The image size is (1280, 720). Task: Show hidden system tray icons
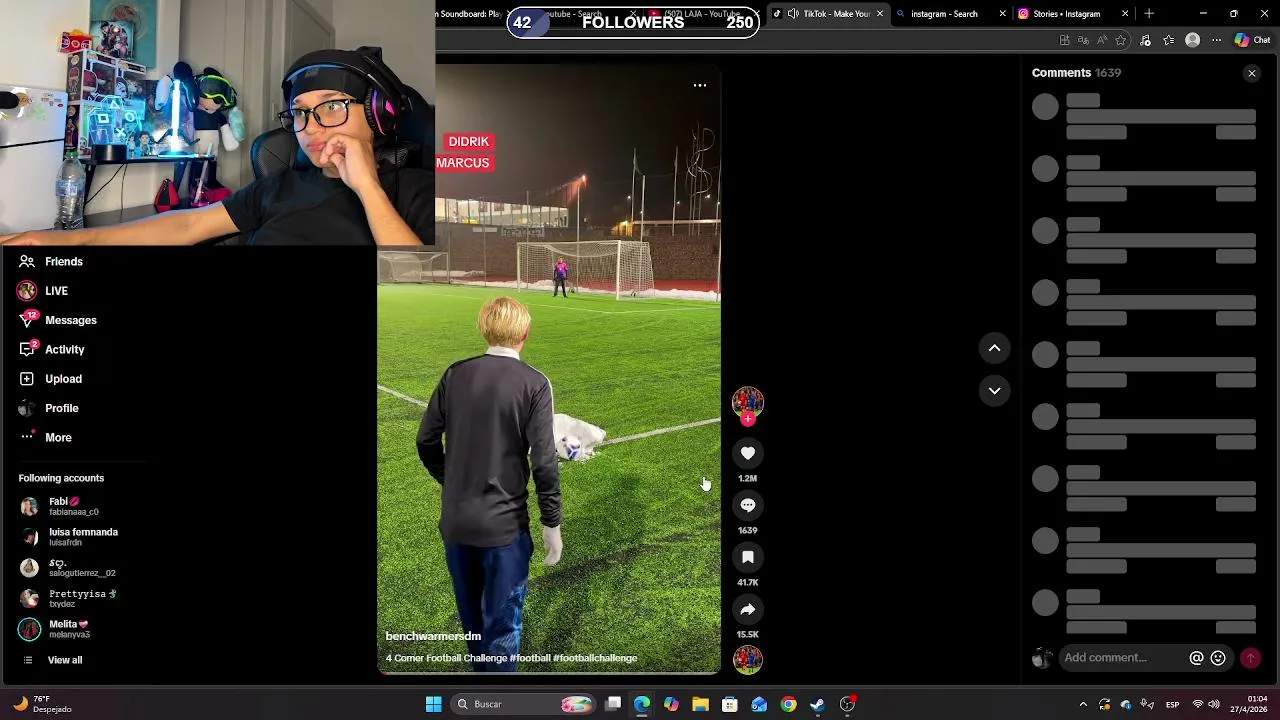pyautogui.click(x=1083, y=704)
